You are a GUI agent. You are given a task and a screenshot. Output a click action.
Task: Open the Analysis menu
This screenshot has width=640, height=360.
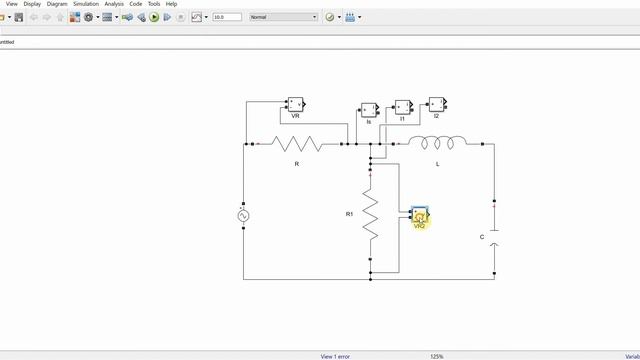tap(114, 4)
